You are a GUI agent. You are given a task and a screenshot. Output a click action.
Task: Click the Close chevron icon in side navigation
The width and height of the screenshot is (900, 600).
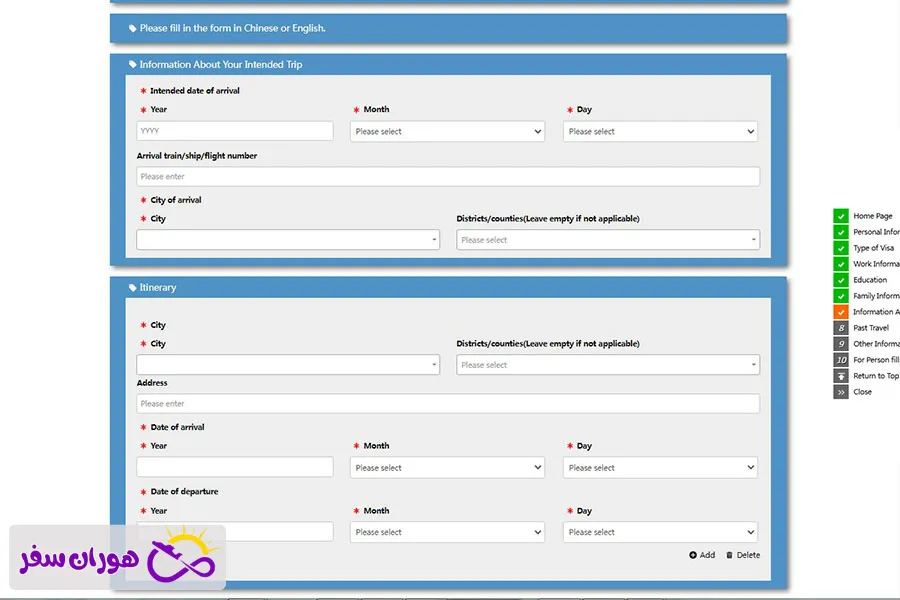point(841,392)
